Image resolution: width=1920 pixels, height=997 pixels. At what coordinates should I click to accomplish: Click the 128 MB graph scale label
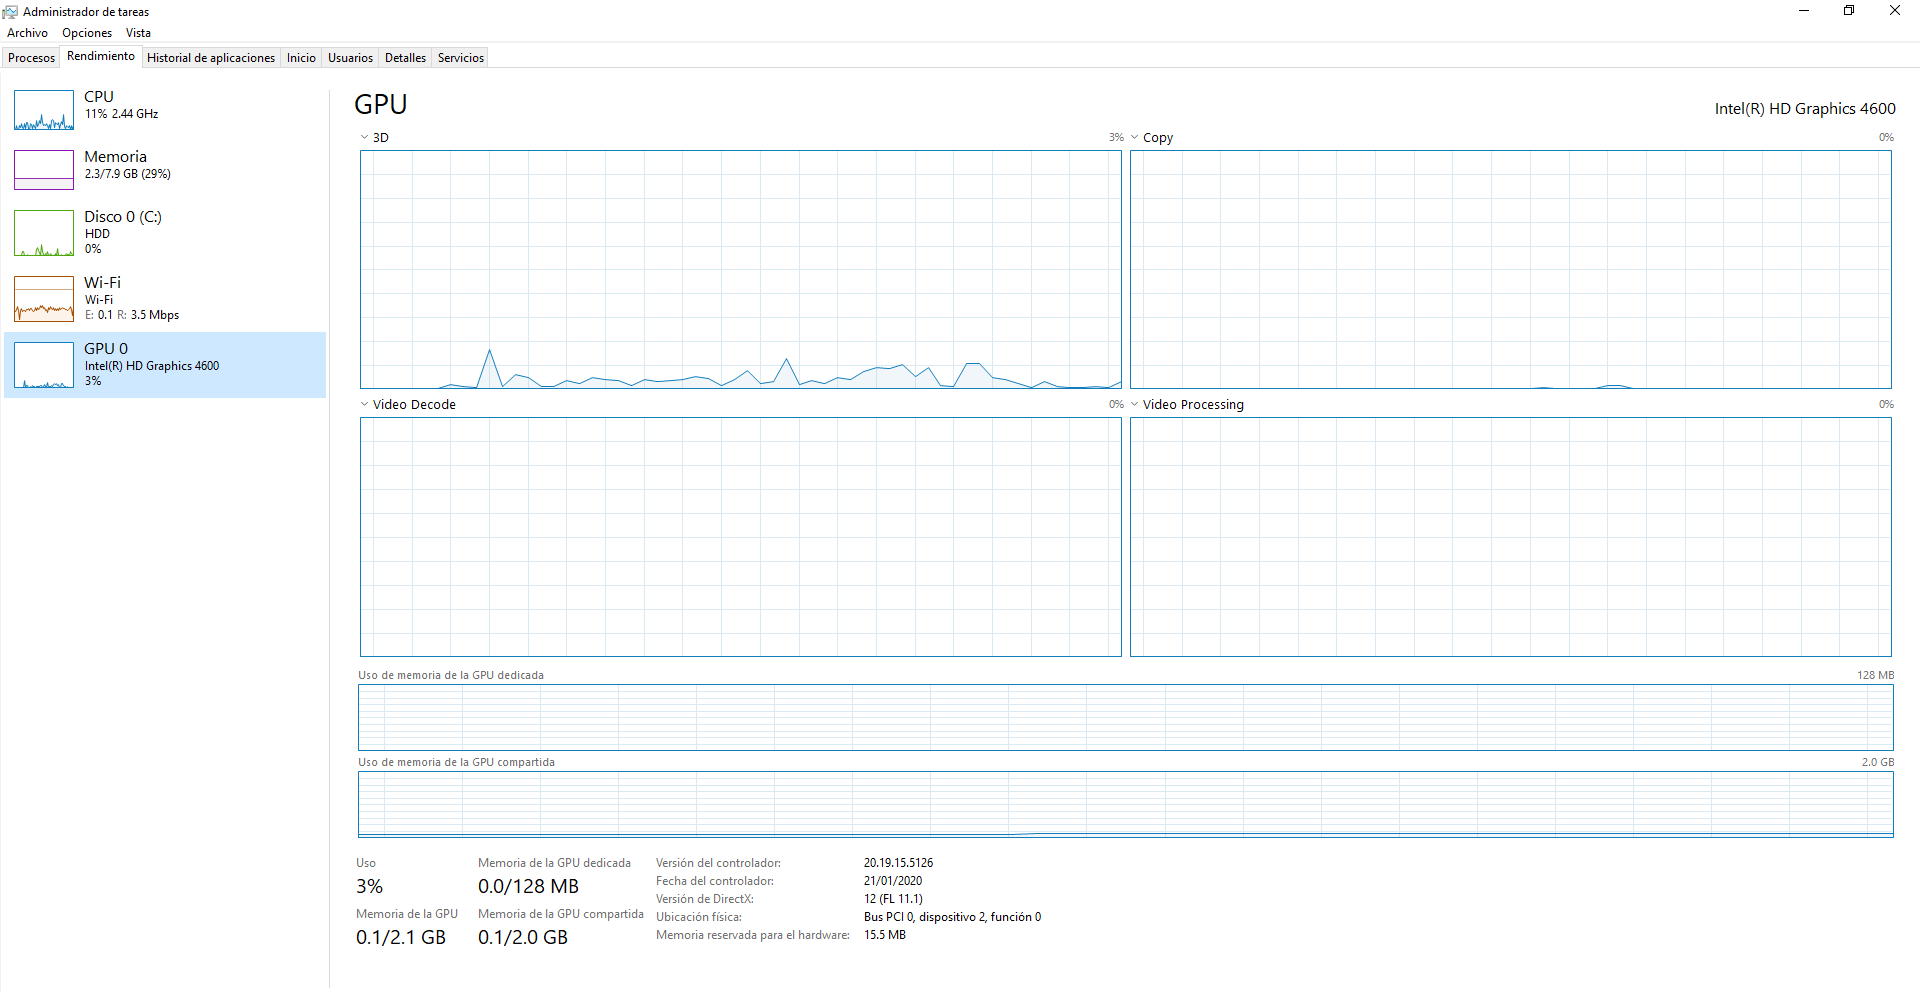pyautogui.click(x=1875, y=675)
